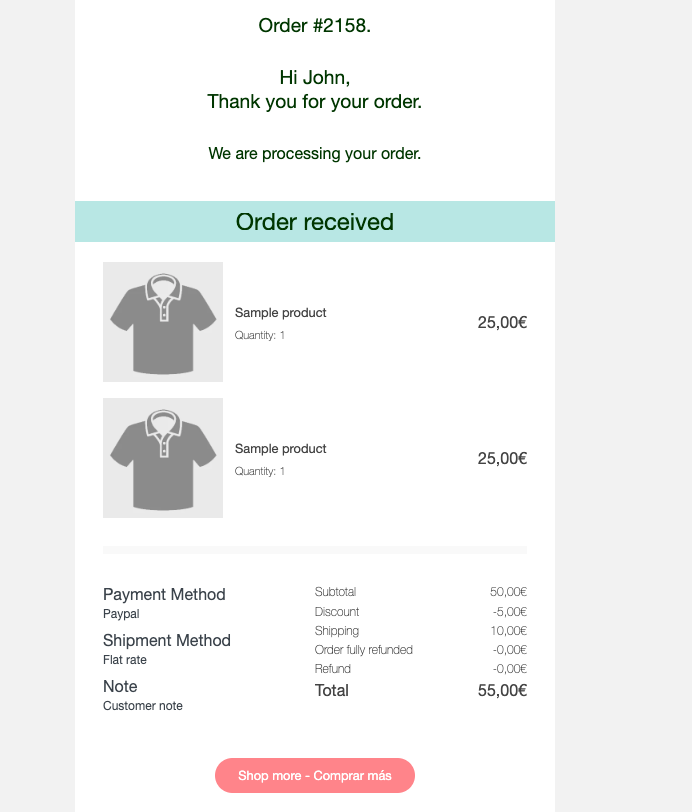Click the Shipment Method heading
692x812 pixels.
167,641
